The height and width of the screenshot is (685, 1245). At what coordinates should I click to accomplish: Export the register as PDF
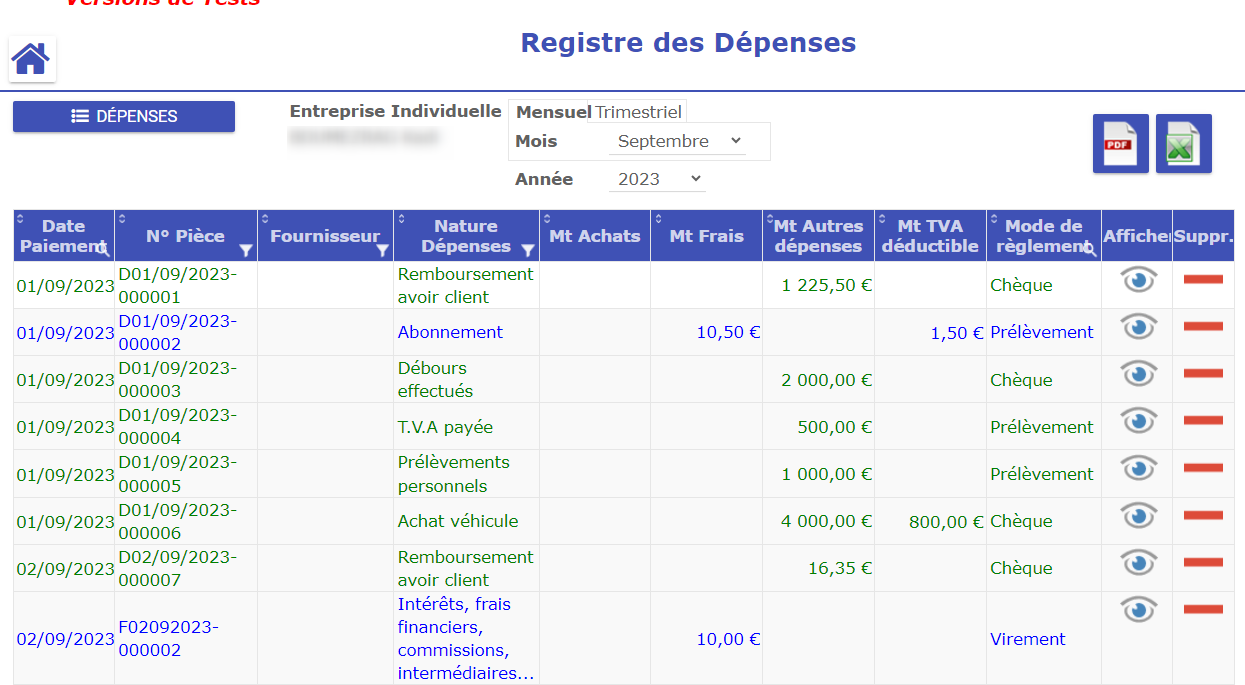[1120, 144]
